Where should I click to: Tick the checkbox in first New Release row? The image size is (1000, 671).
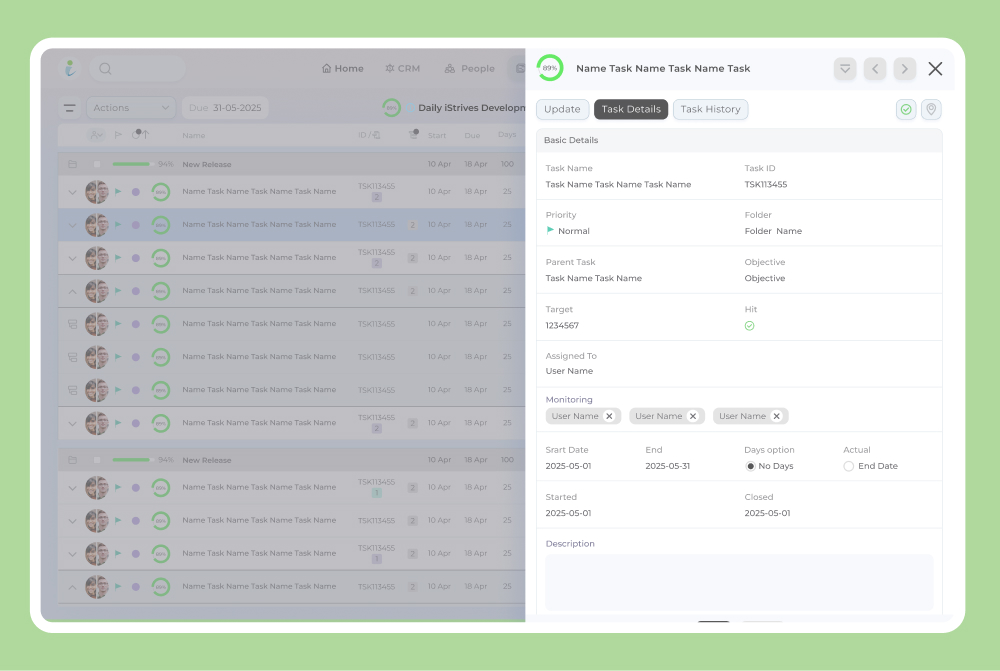[97, 164]
